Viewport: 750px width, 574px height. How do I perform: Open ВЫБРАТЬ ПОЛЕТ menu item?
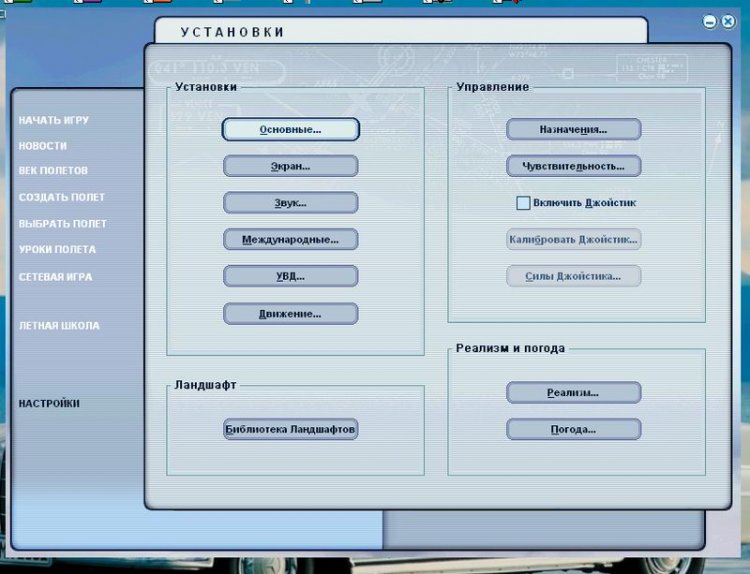pos(62,224)
